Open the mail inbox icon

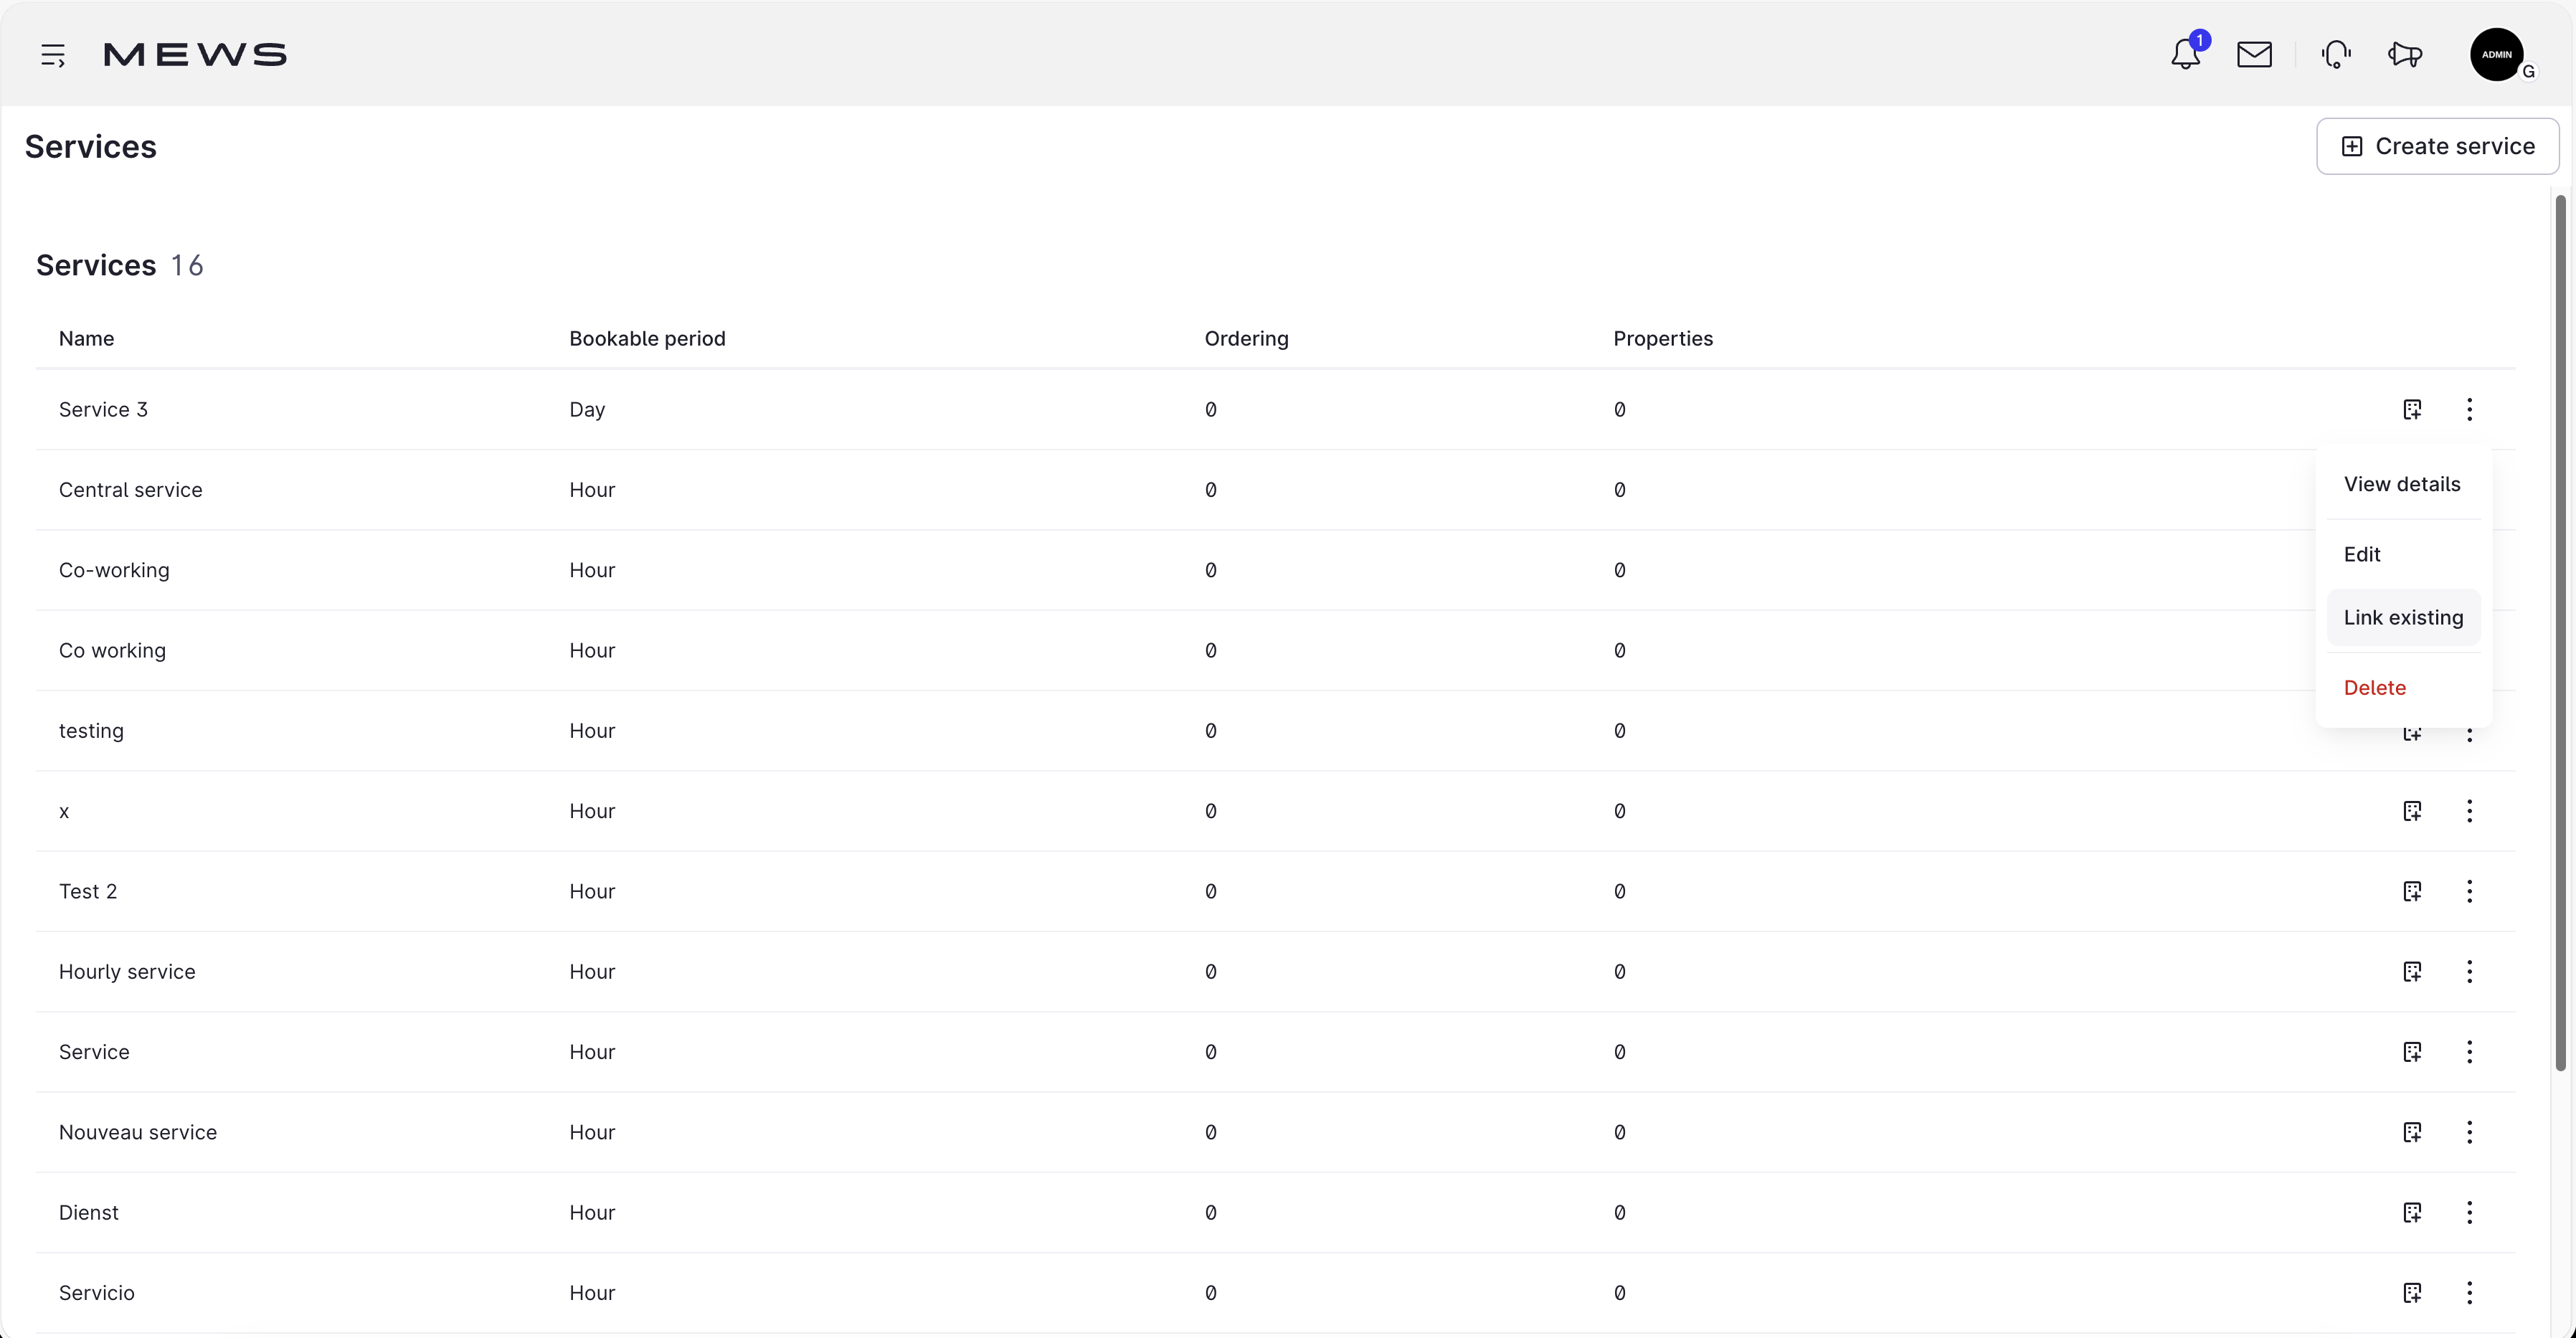pos(2254,54)
